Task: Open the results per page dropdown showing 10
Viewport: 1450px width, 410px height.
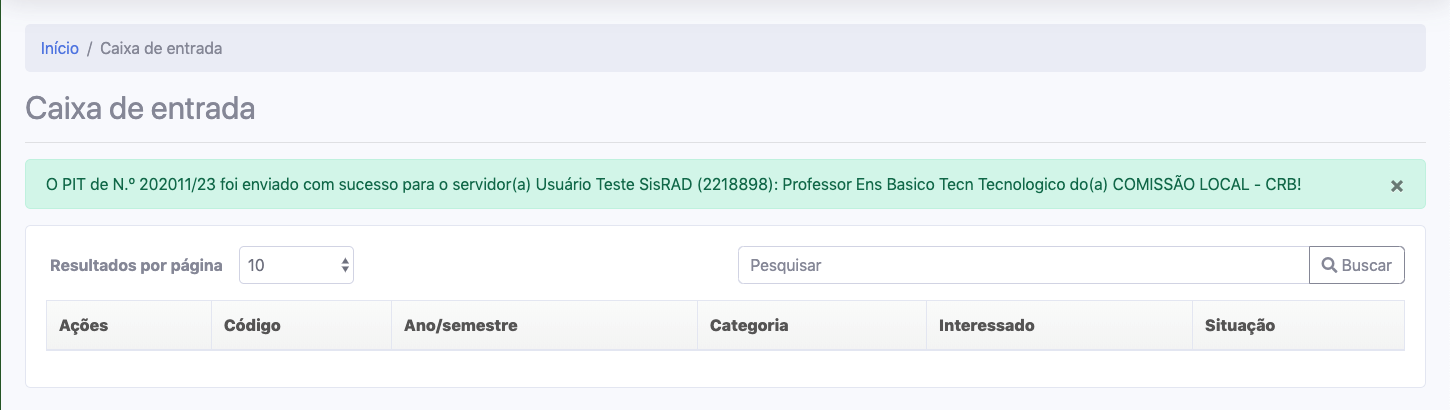Action: pyautogui.click(x=296, y=265)
